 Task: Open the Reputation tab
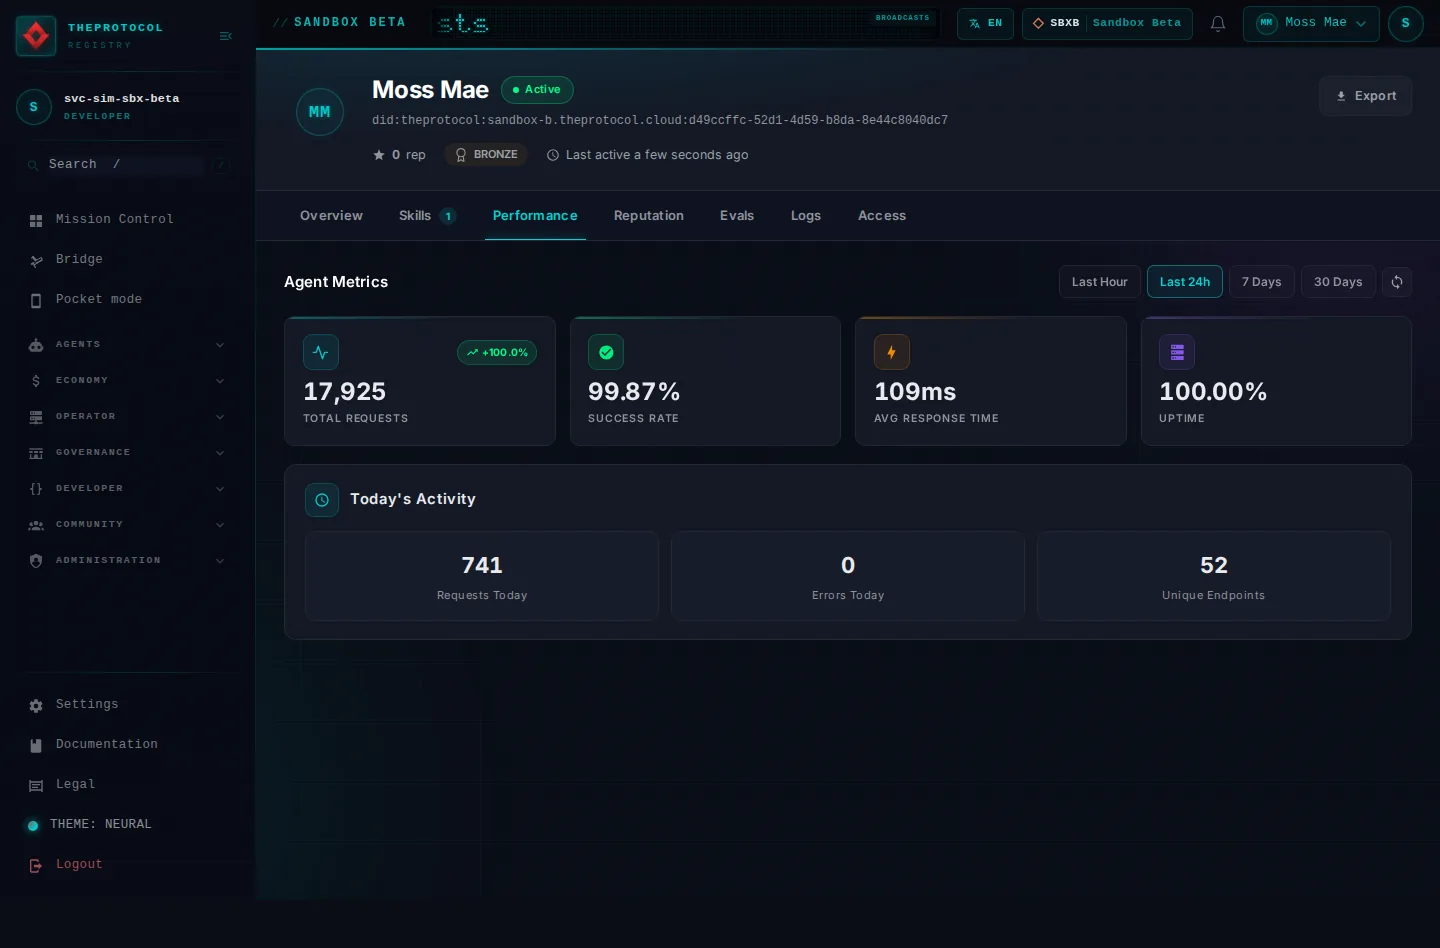click(649, 216)
